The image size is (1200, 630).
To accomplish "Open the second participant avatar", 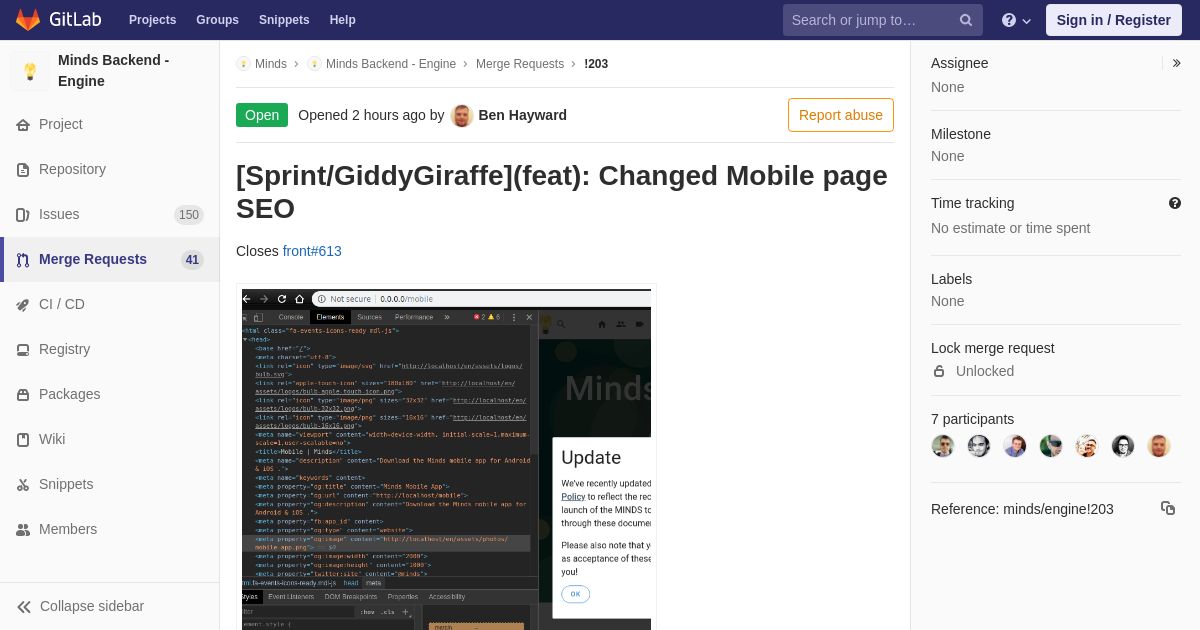I will pyautogui.click(x=979, y=446).
